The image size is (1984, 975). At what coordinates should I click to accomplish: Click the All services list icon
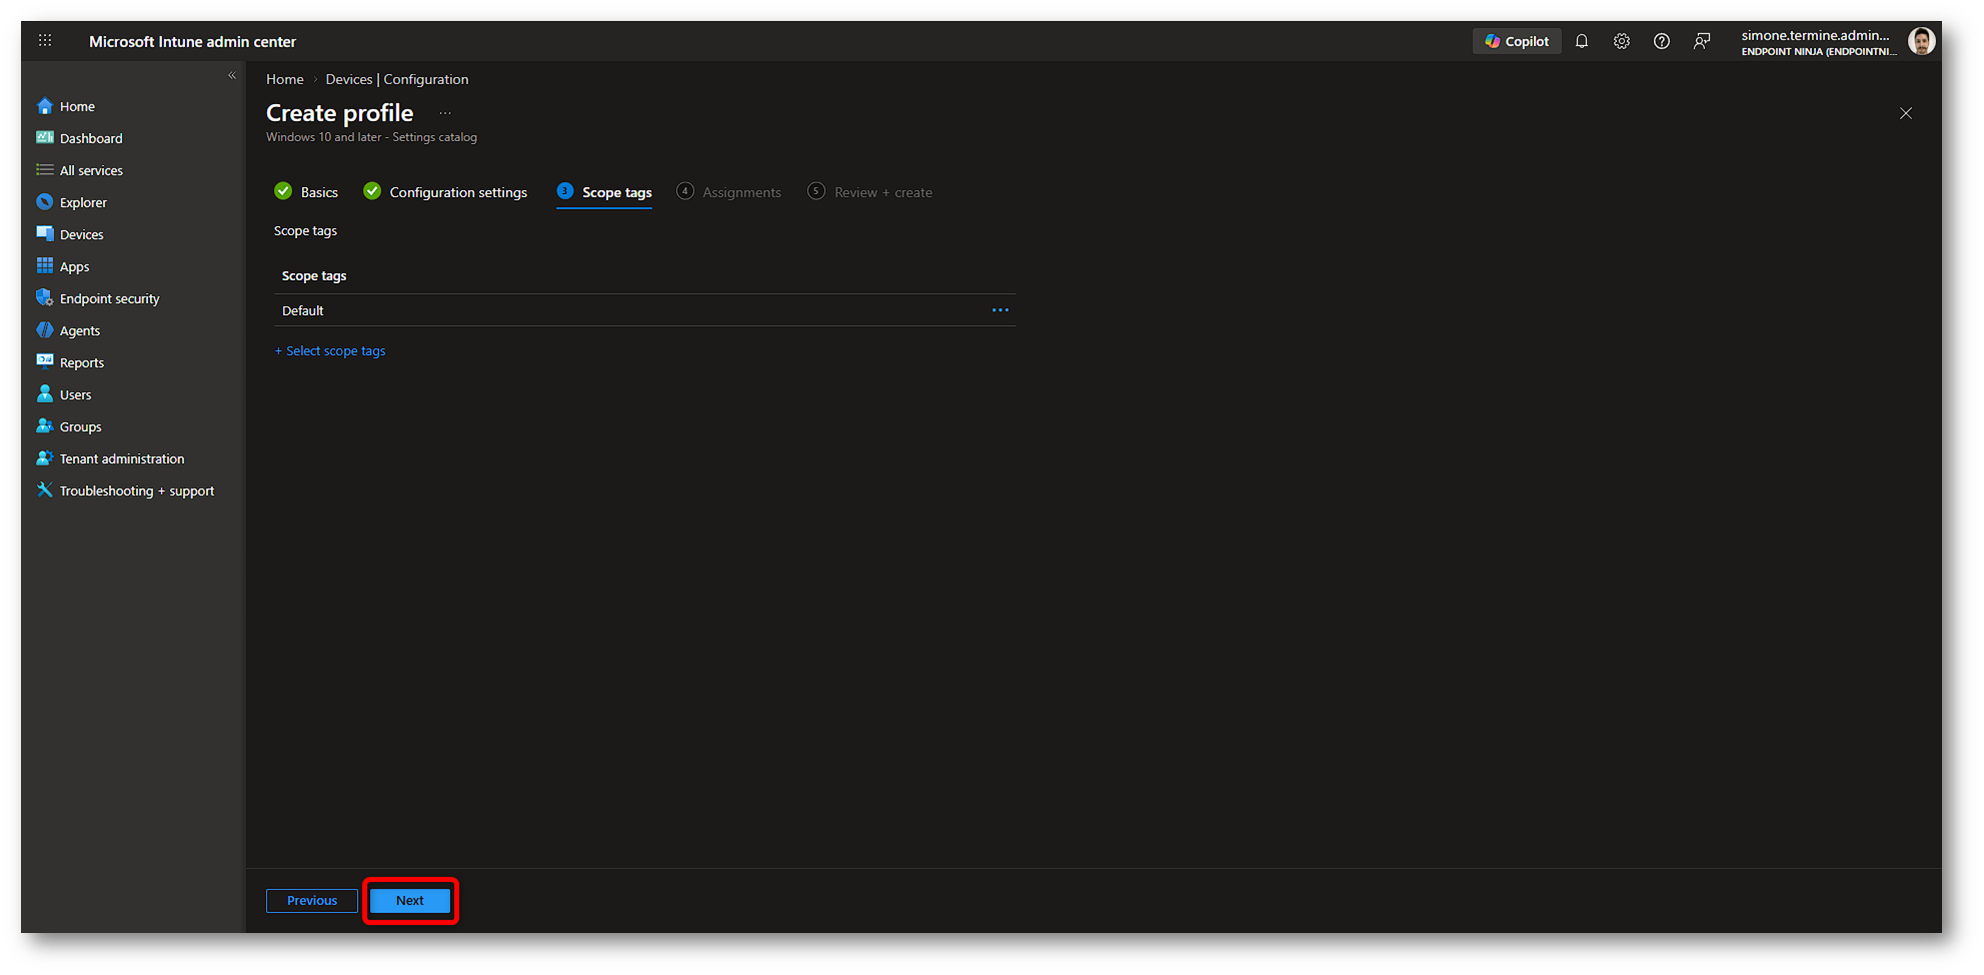pyautogui.click(x=45, y=170)
